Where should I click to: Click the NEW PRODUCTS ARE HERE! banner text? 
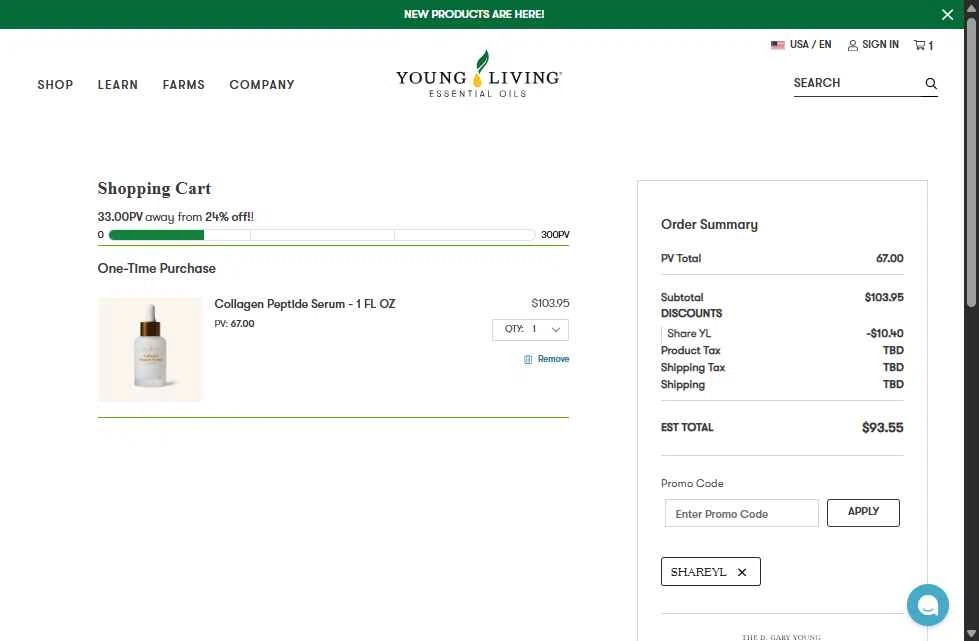tap(474, 14)
